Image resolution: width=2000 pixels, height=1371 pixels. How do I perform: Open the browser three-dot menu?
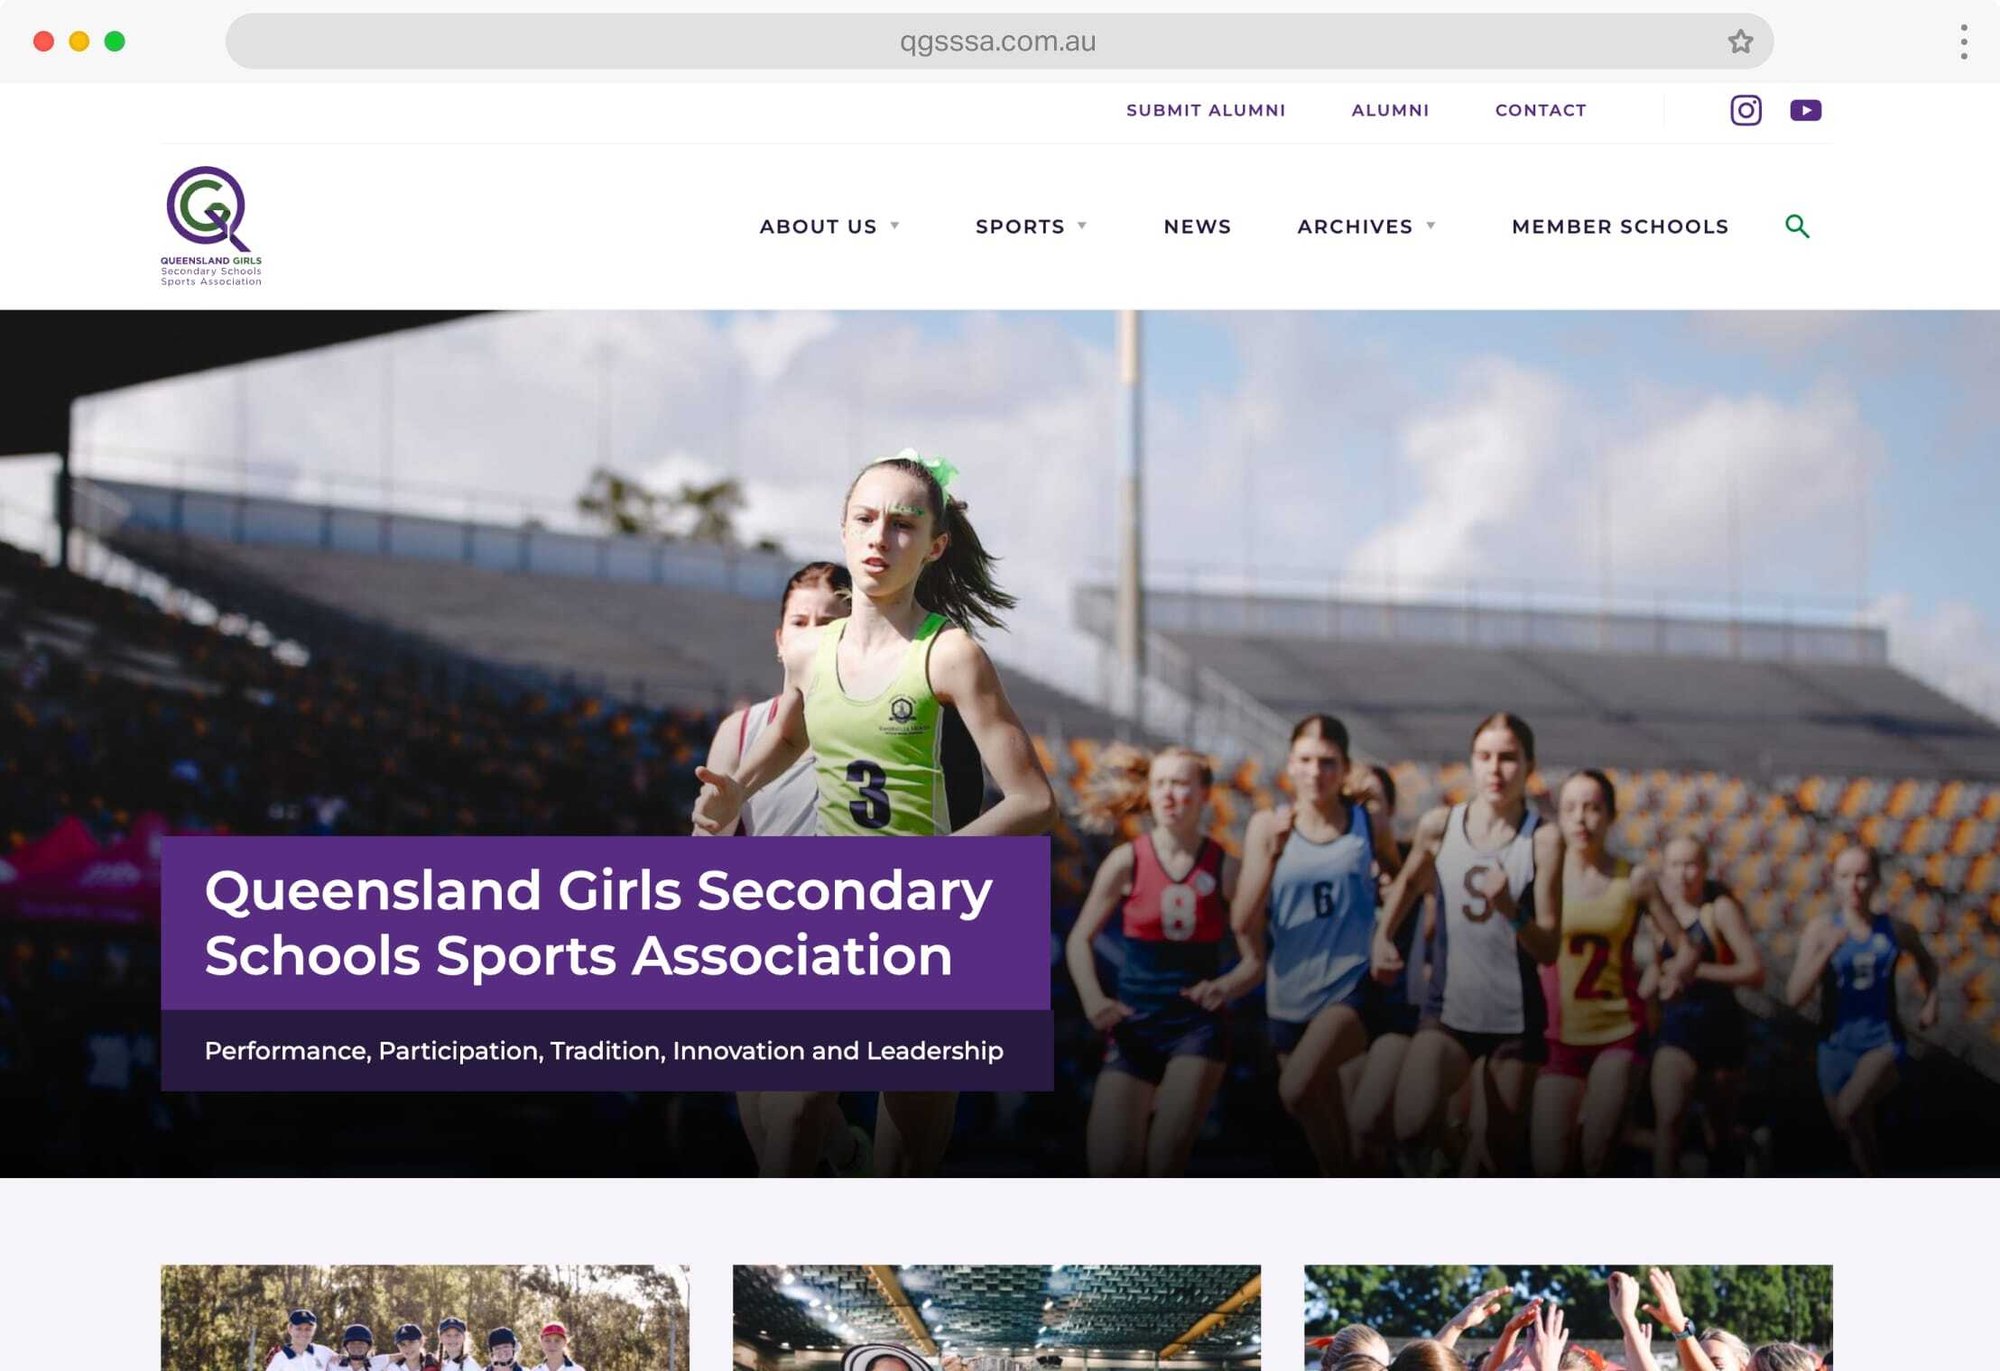tap(1964, 41)
